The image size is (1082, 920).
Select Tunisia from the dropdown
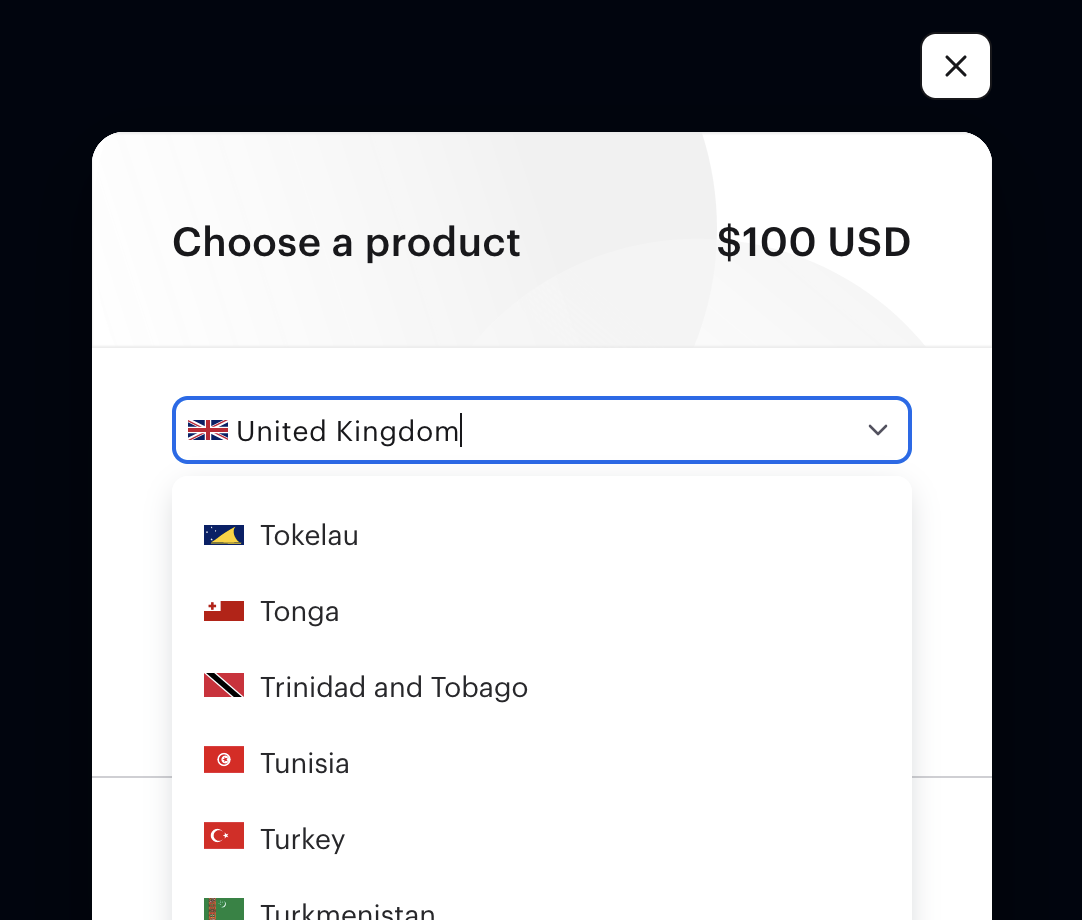click(542, 763)
